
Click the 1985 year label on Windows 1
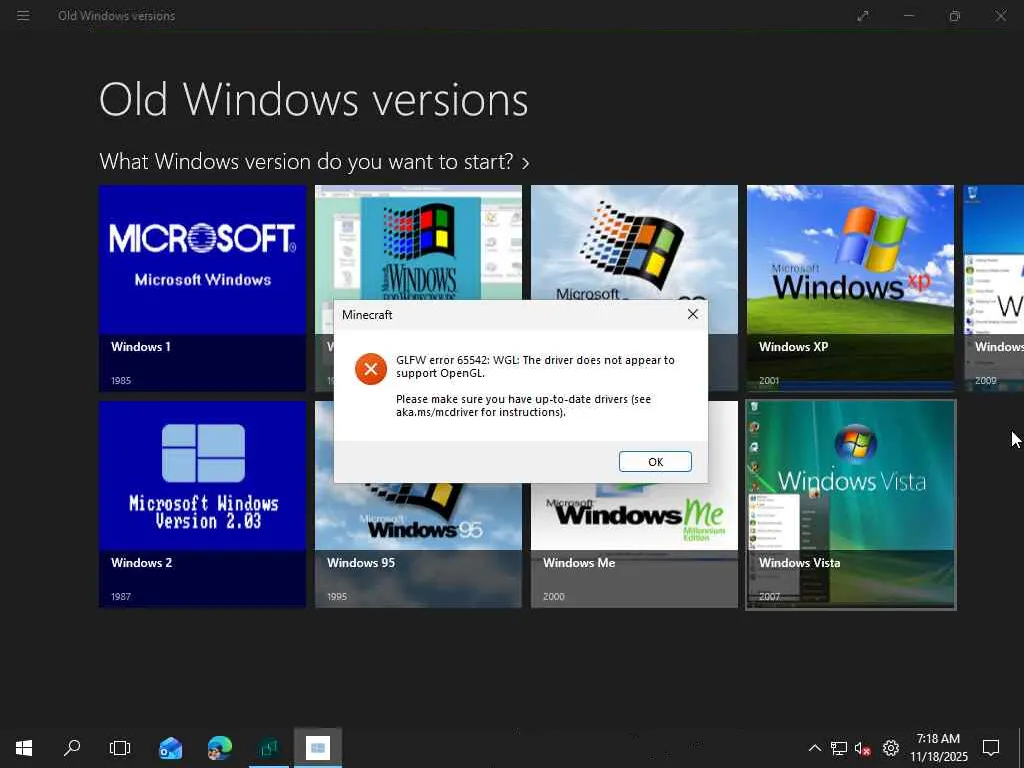[121, 381]
